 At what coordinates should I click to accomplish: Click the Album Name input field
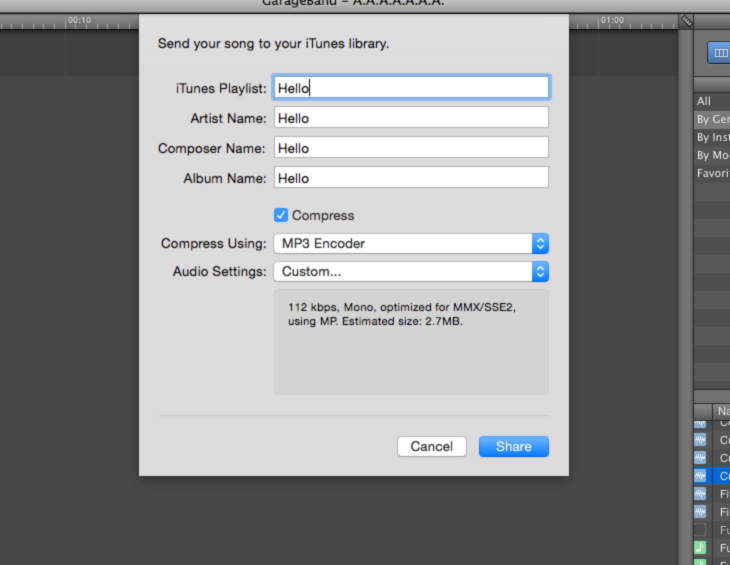tap(411, 178)
